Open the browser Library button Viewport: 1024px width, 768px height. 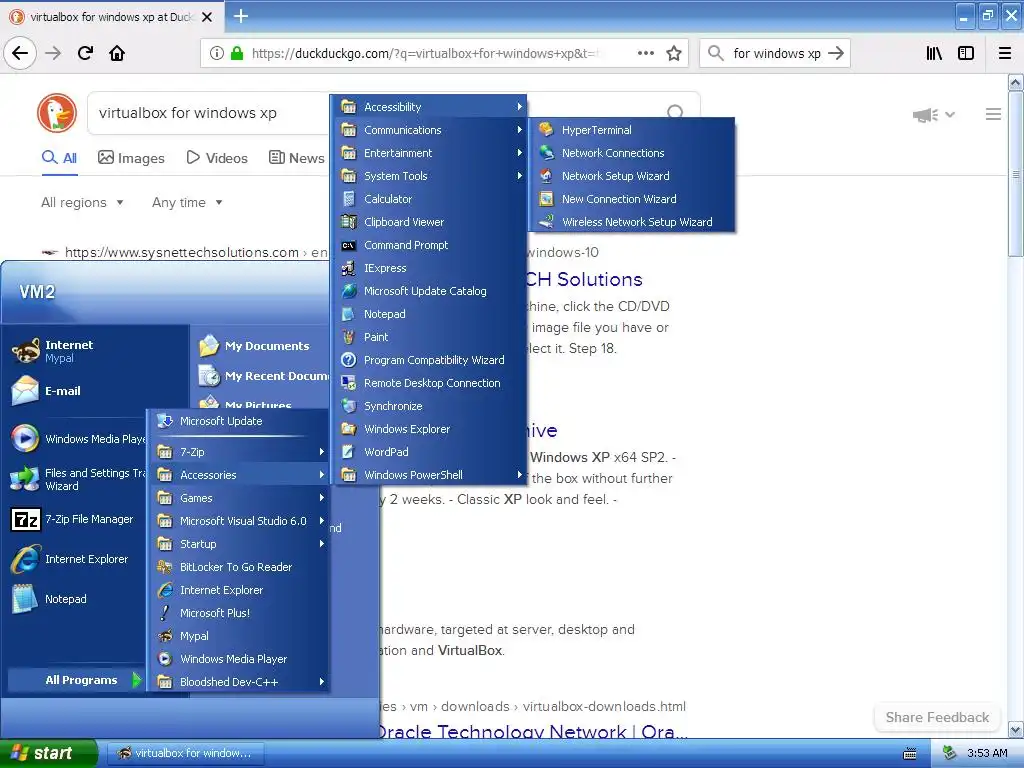935,53
